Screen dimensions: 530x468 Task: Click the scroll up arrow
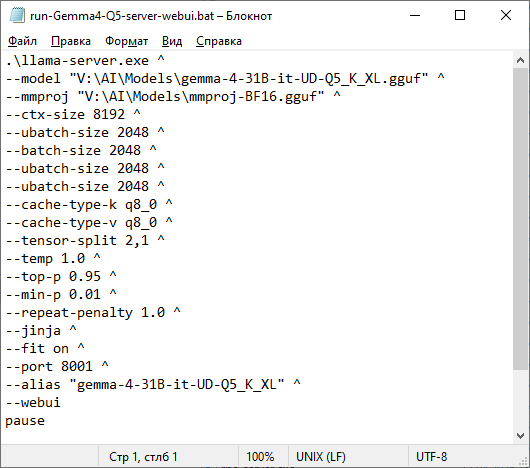click(520, 60)
